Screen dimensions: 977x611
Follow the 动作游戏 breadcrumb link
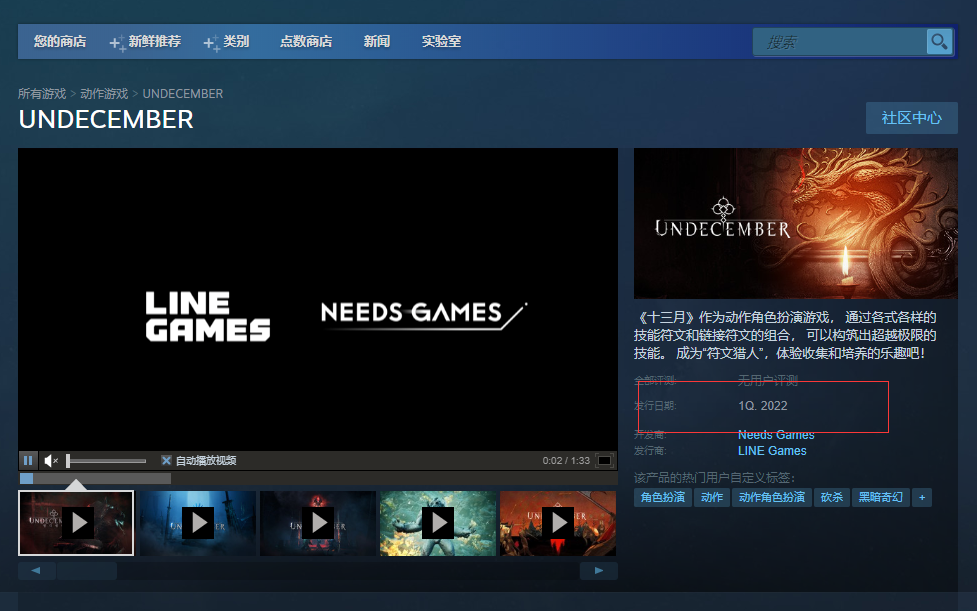(x=104, y=93)
